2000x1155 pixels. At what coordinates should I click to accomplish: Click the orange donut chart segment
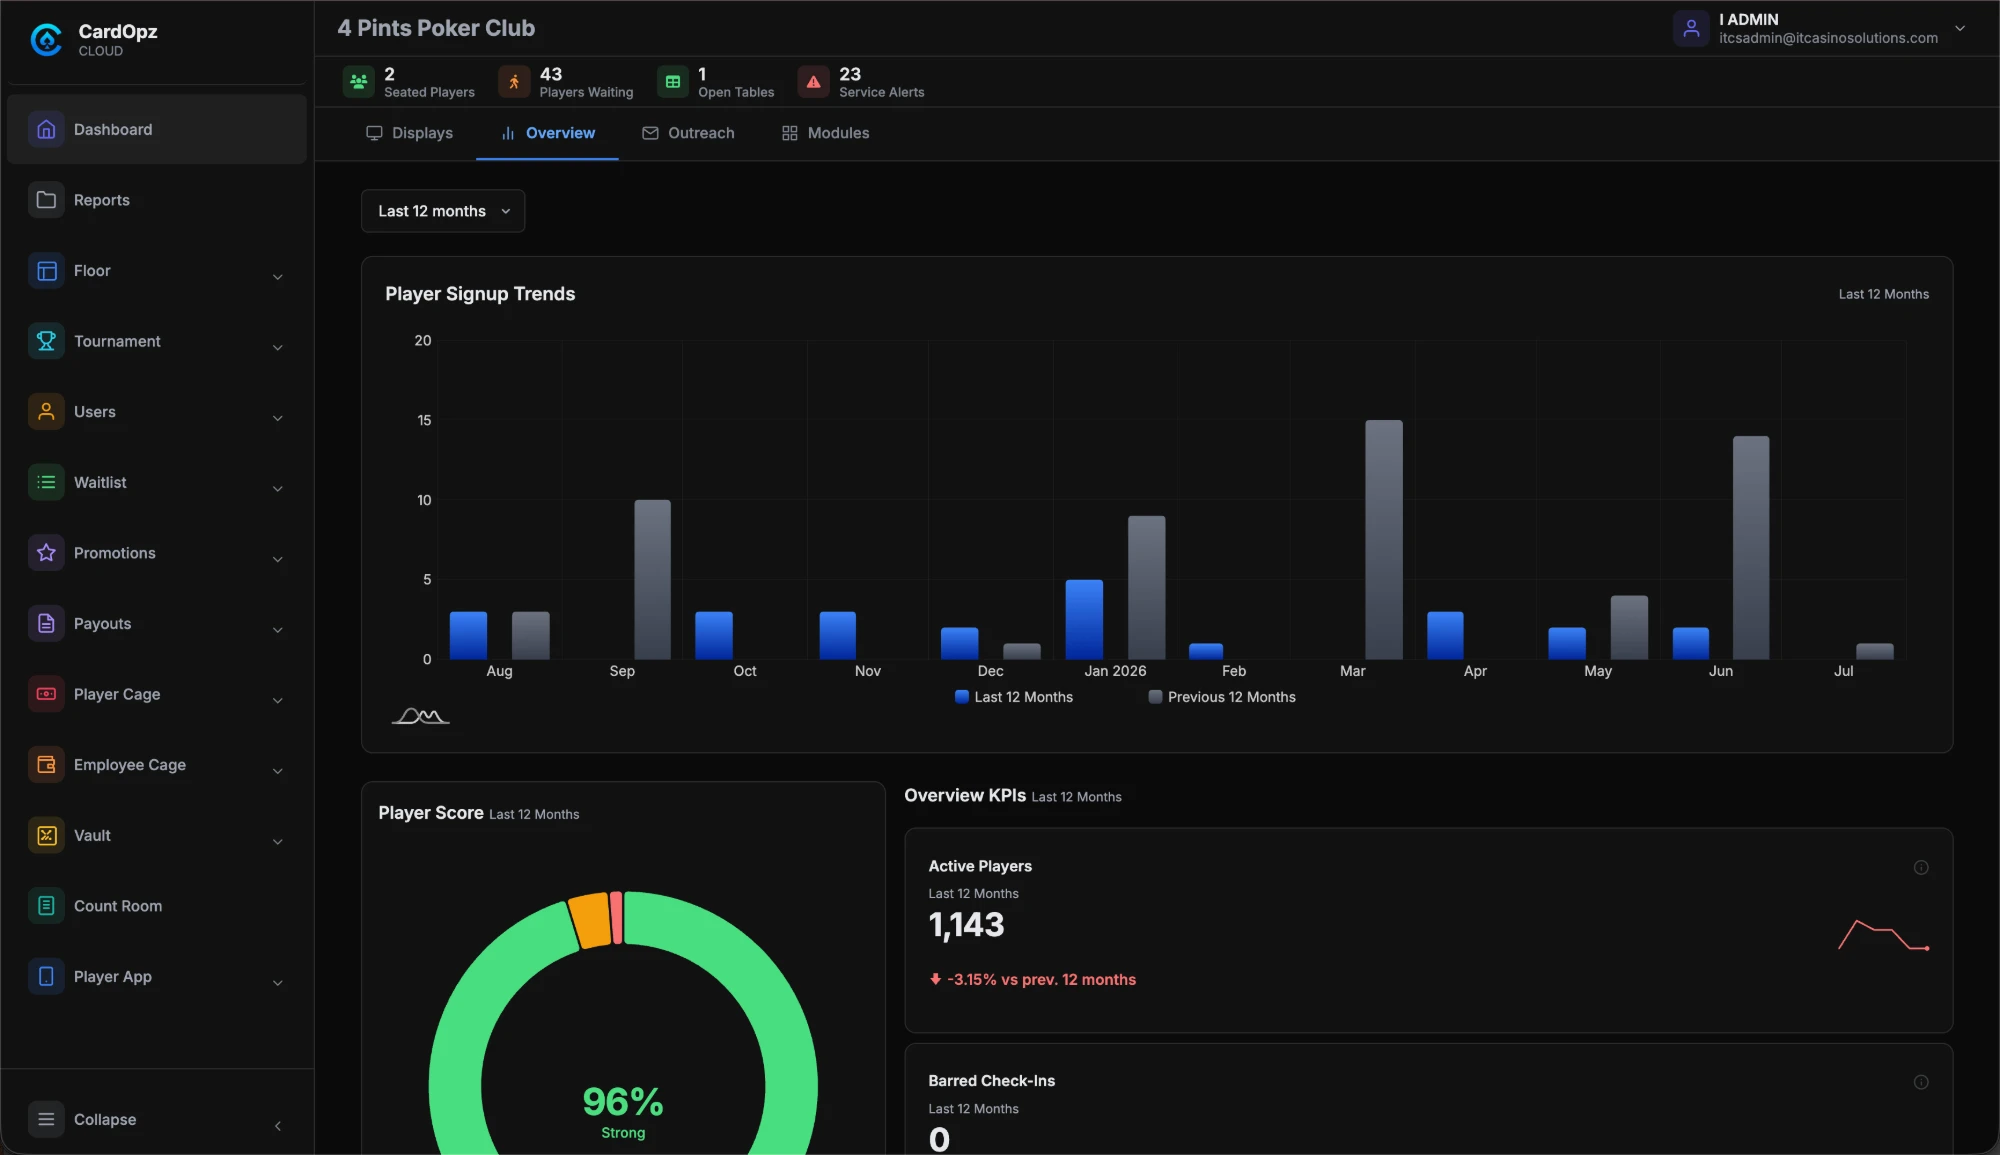tap(590, 920)
